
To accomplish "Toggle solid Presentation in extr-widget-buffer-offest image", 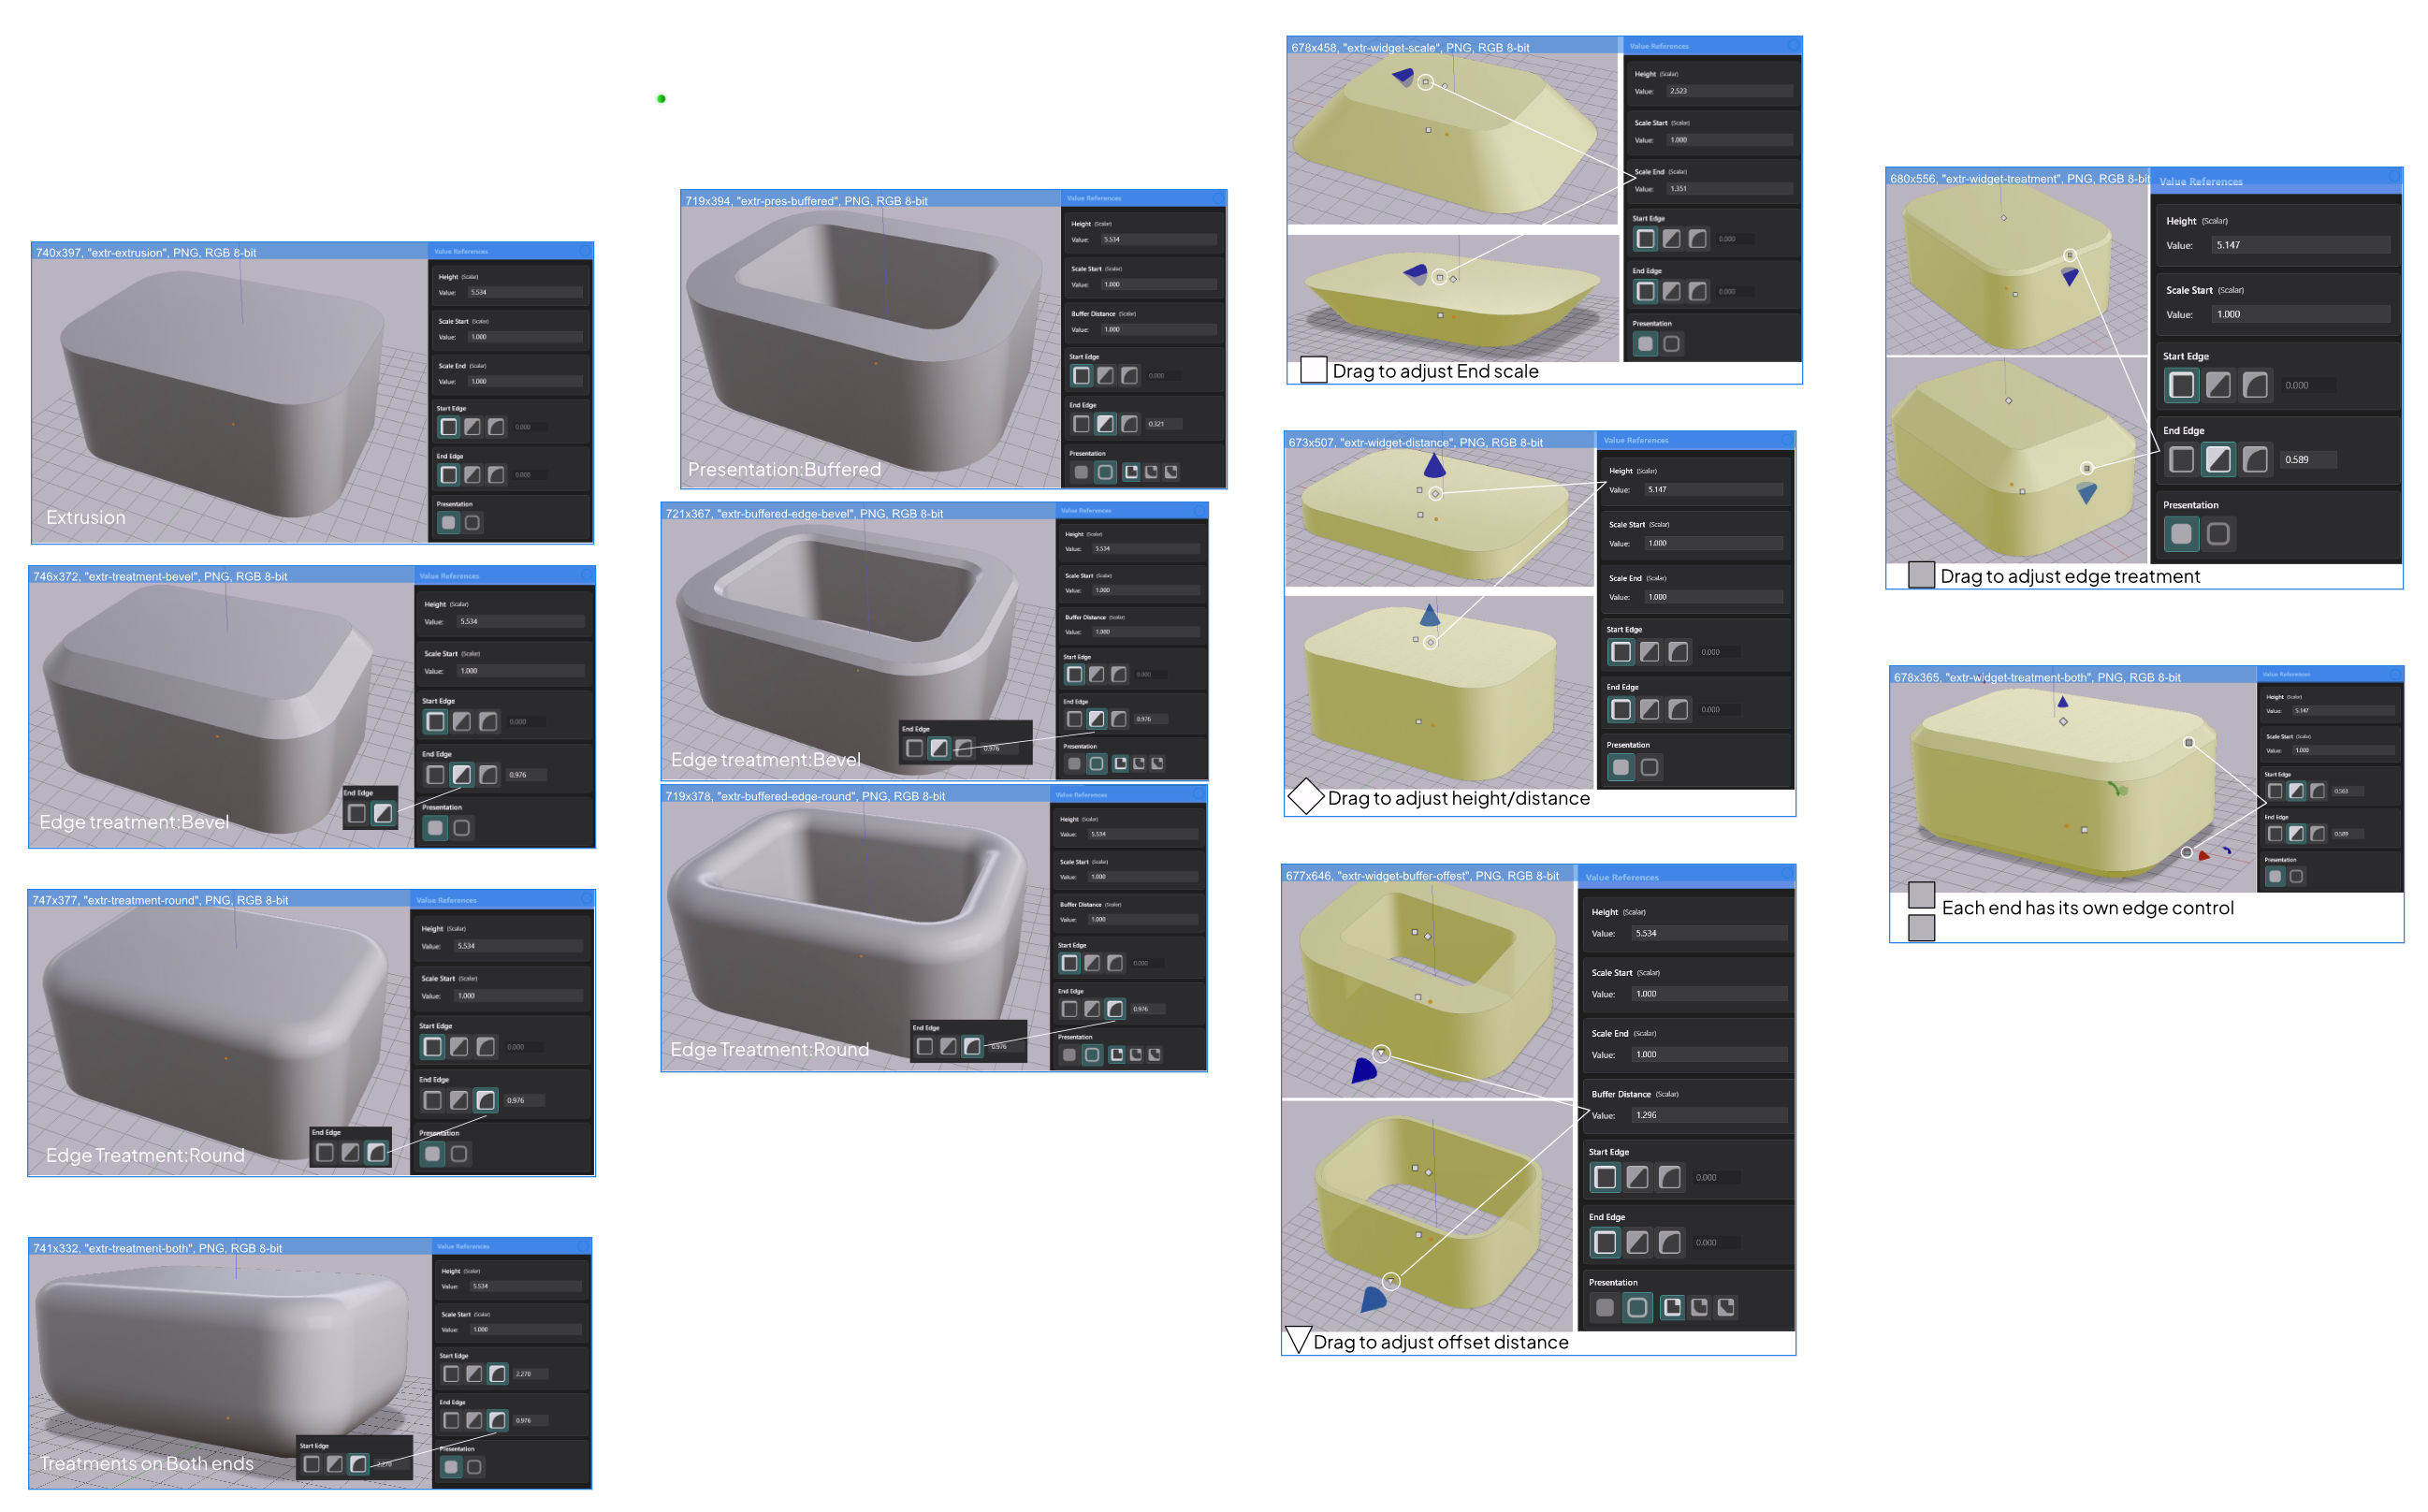I will [x=1605, y=1307].
